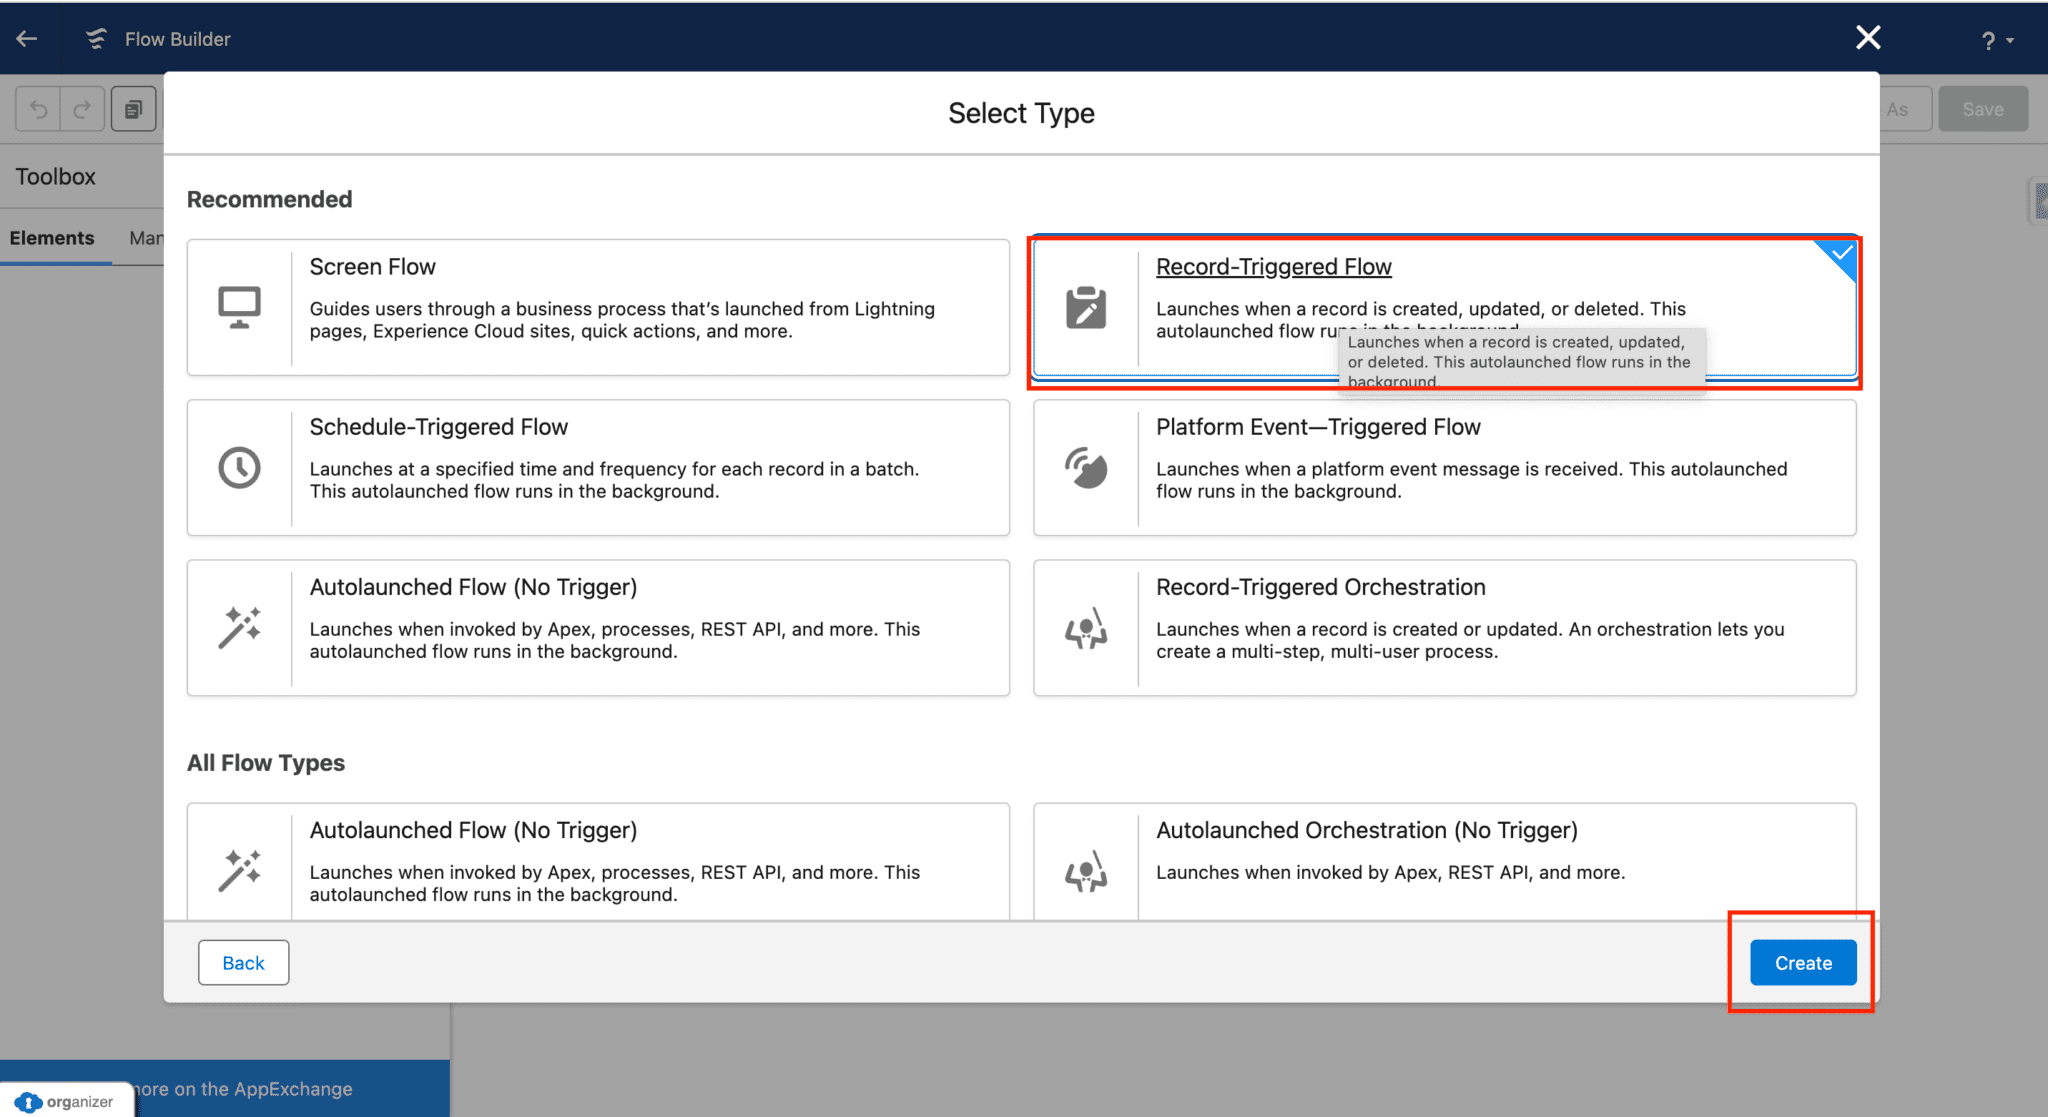Click the Autolaunched Flow magic wand icon under Recommended

[x=239, y=627]
